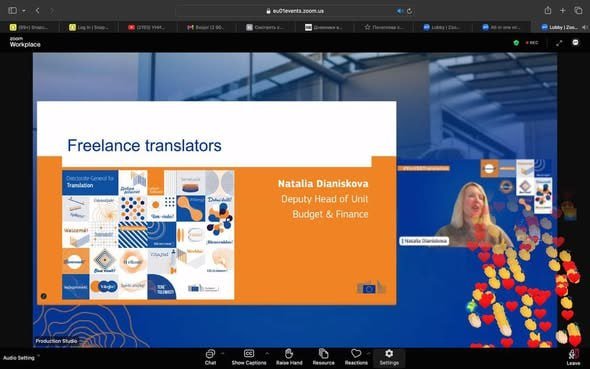
Task: Toggle the Safari sidebar
Action: pos(12,11)
